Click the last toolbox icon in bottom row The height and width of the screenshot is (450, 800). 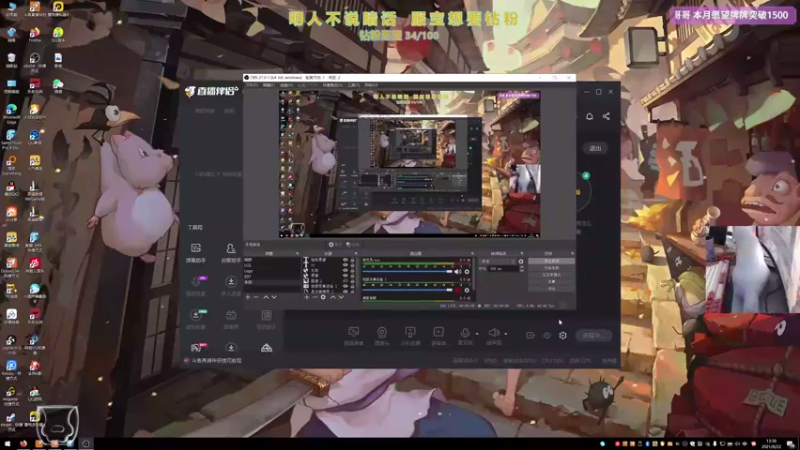266,348
